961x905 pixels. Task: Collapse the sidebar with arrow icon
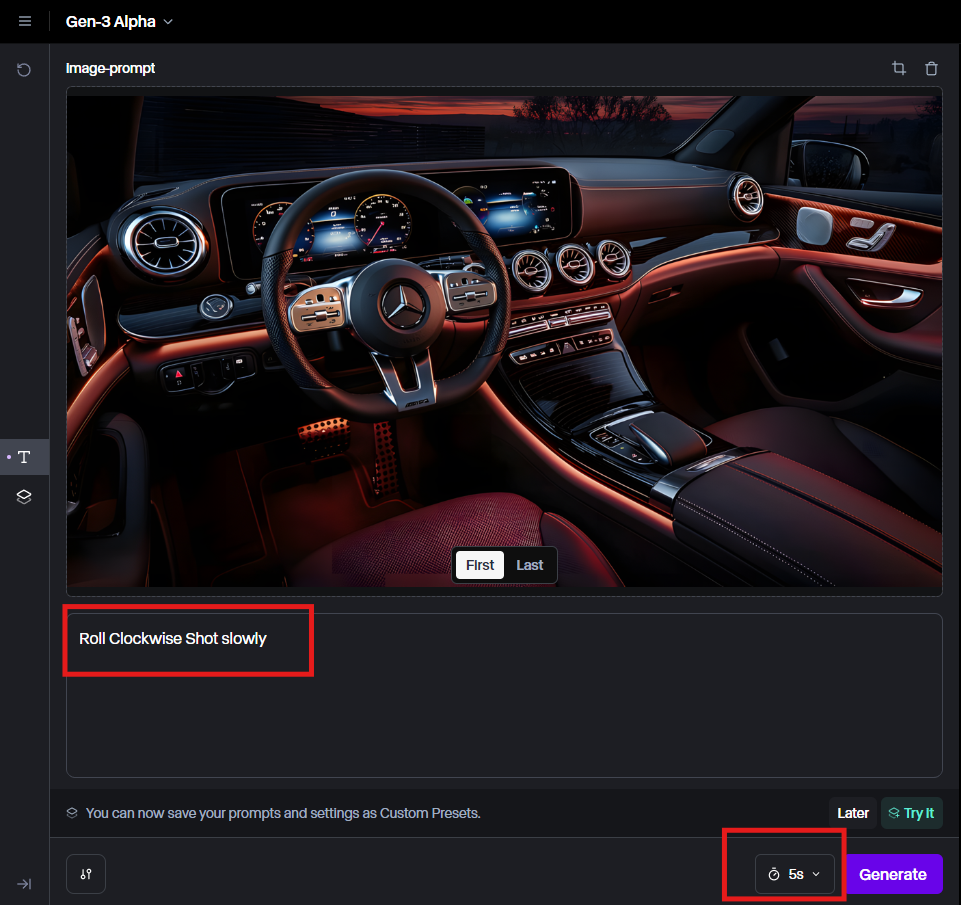[24, 884]
